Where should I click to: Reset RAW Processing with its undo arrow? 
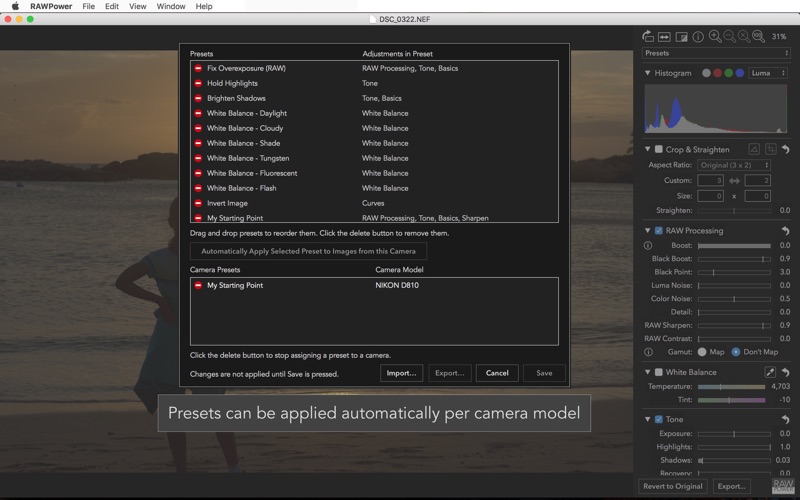(786, 231)
